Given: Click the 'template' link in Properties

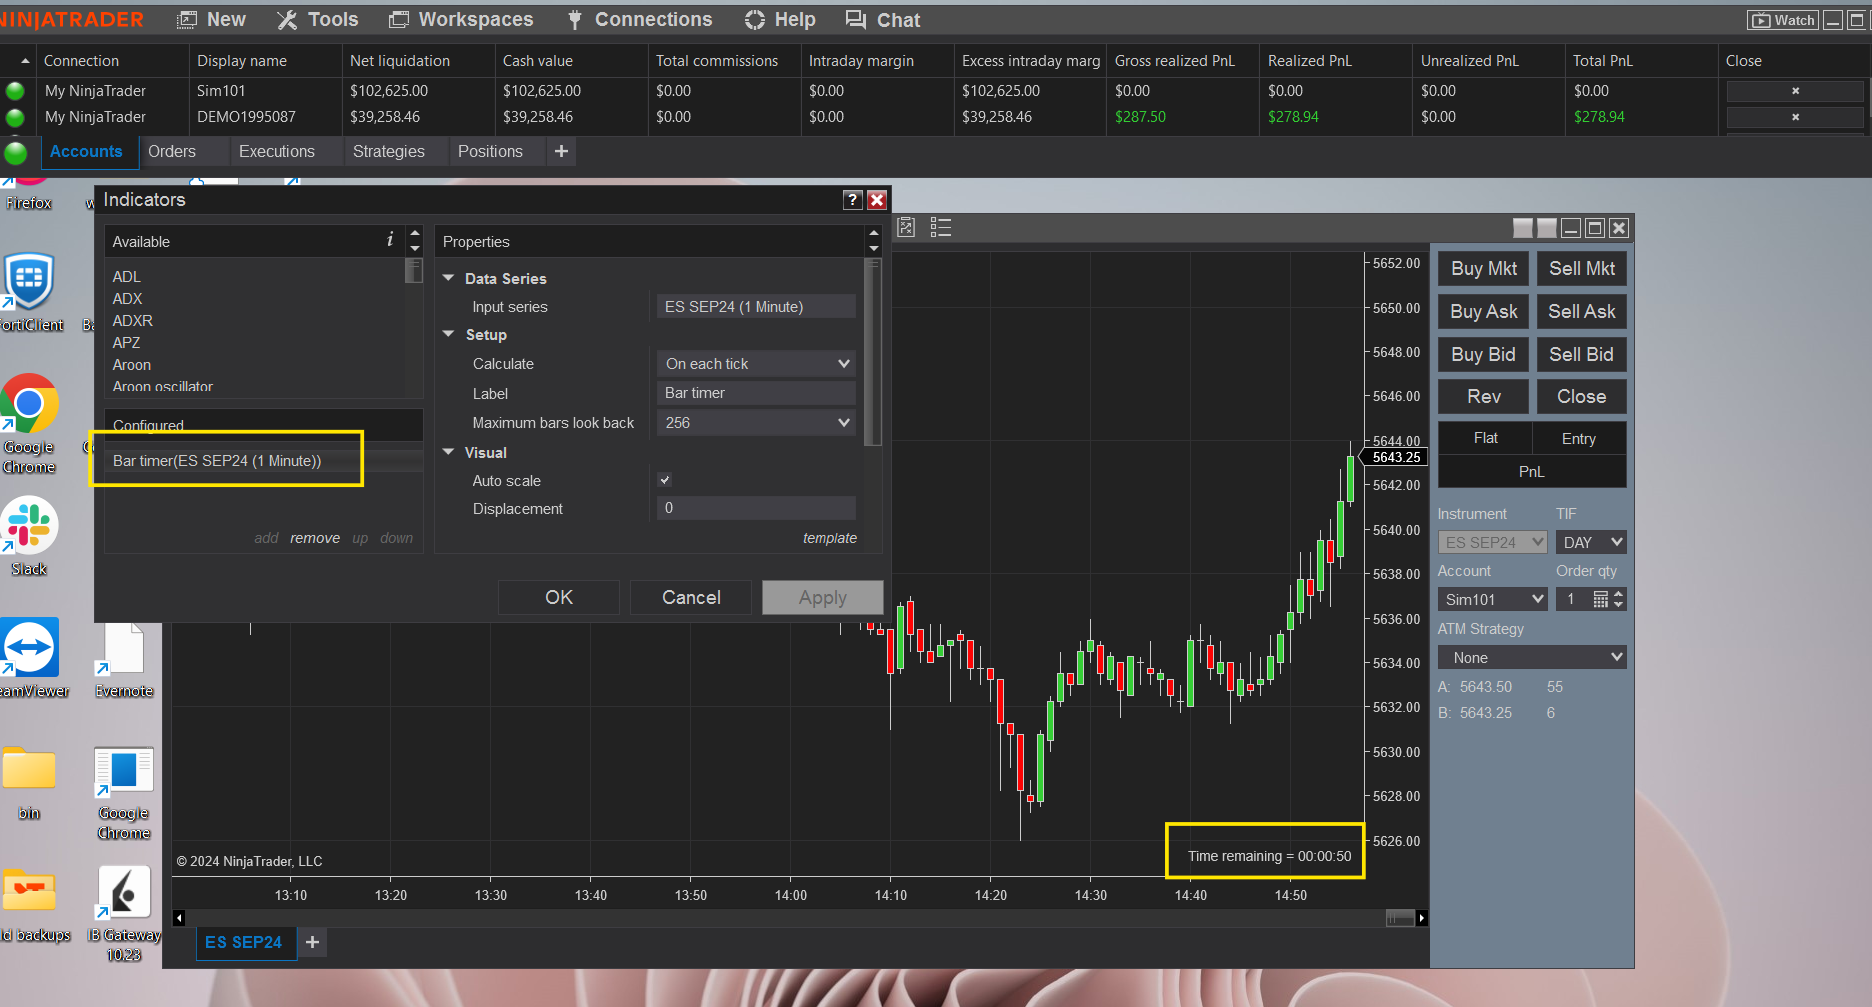Looking at the screenshot, I should [830, 538].
